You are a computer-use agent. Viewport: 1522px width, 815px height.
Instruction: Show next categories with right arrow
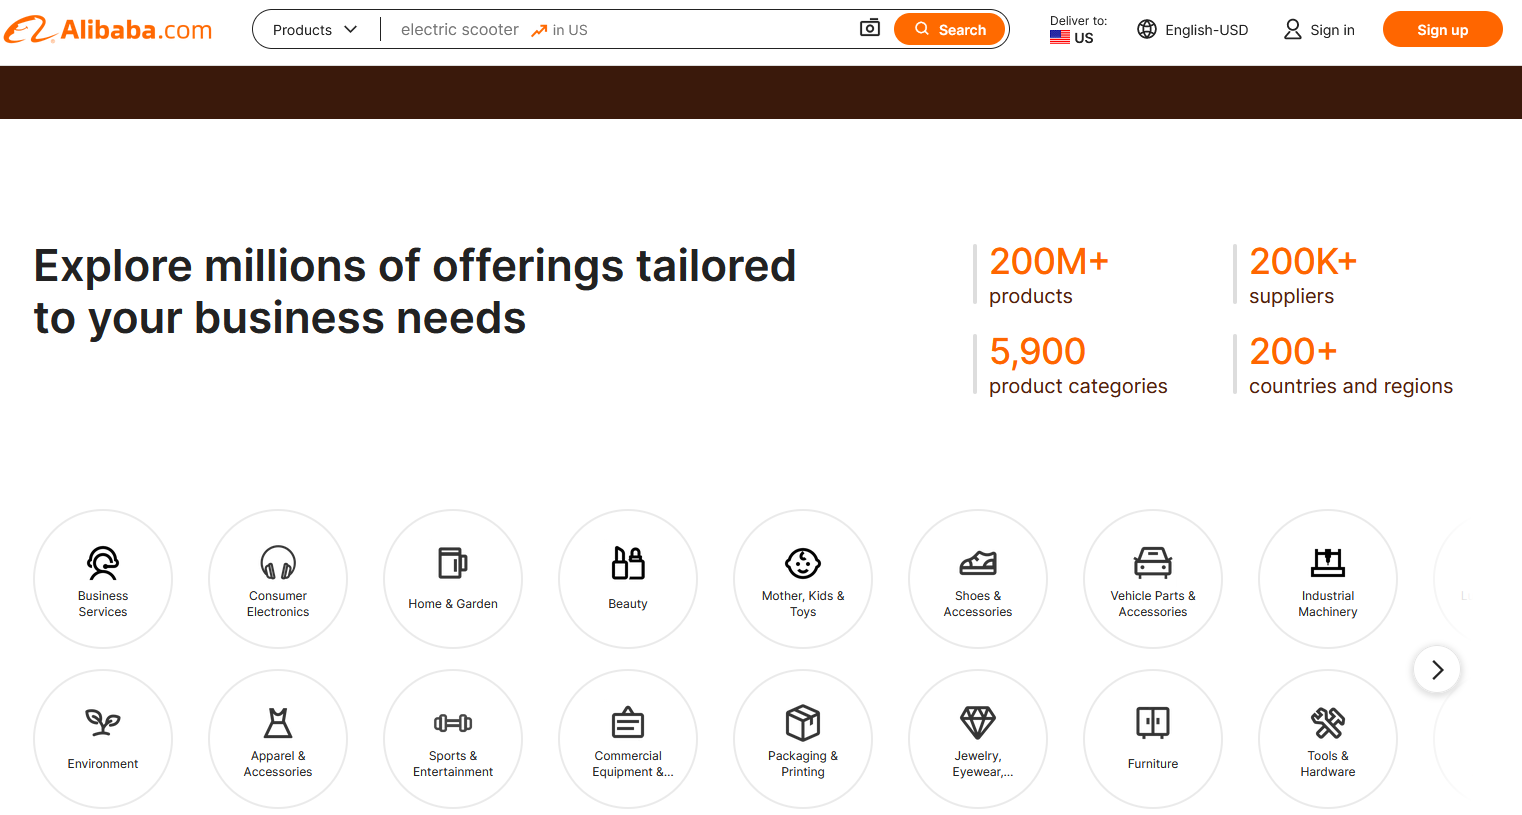click(x=1437, y=670)
